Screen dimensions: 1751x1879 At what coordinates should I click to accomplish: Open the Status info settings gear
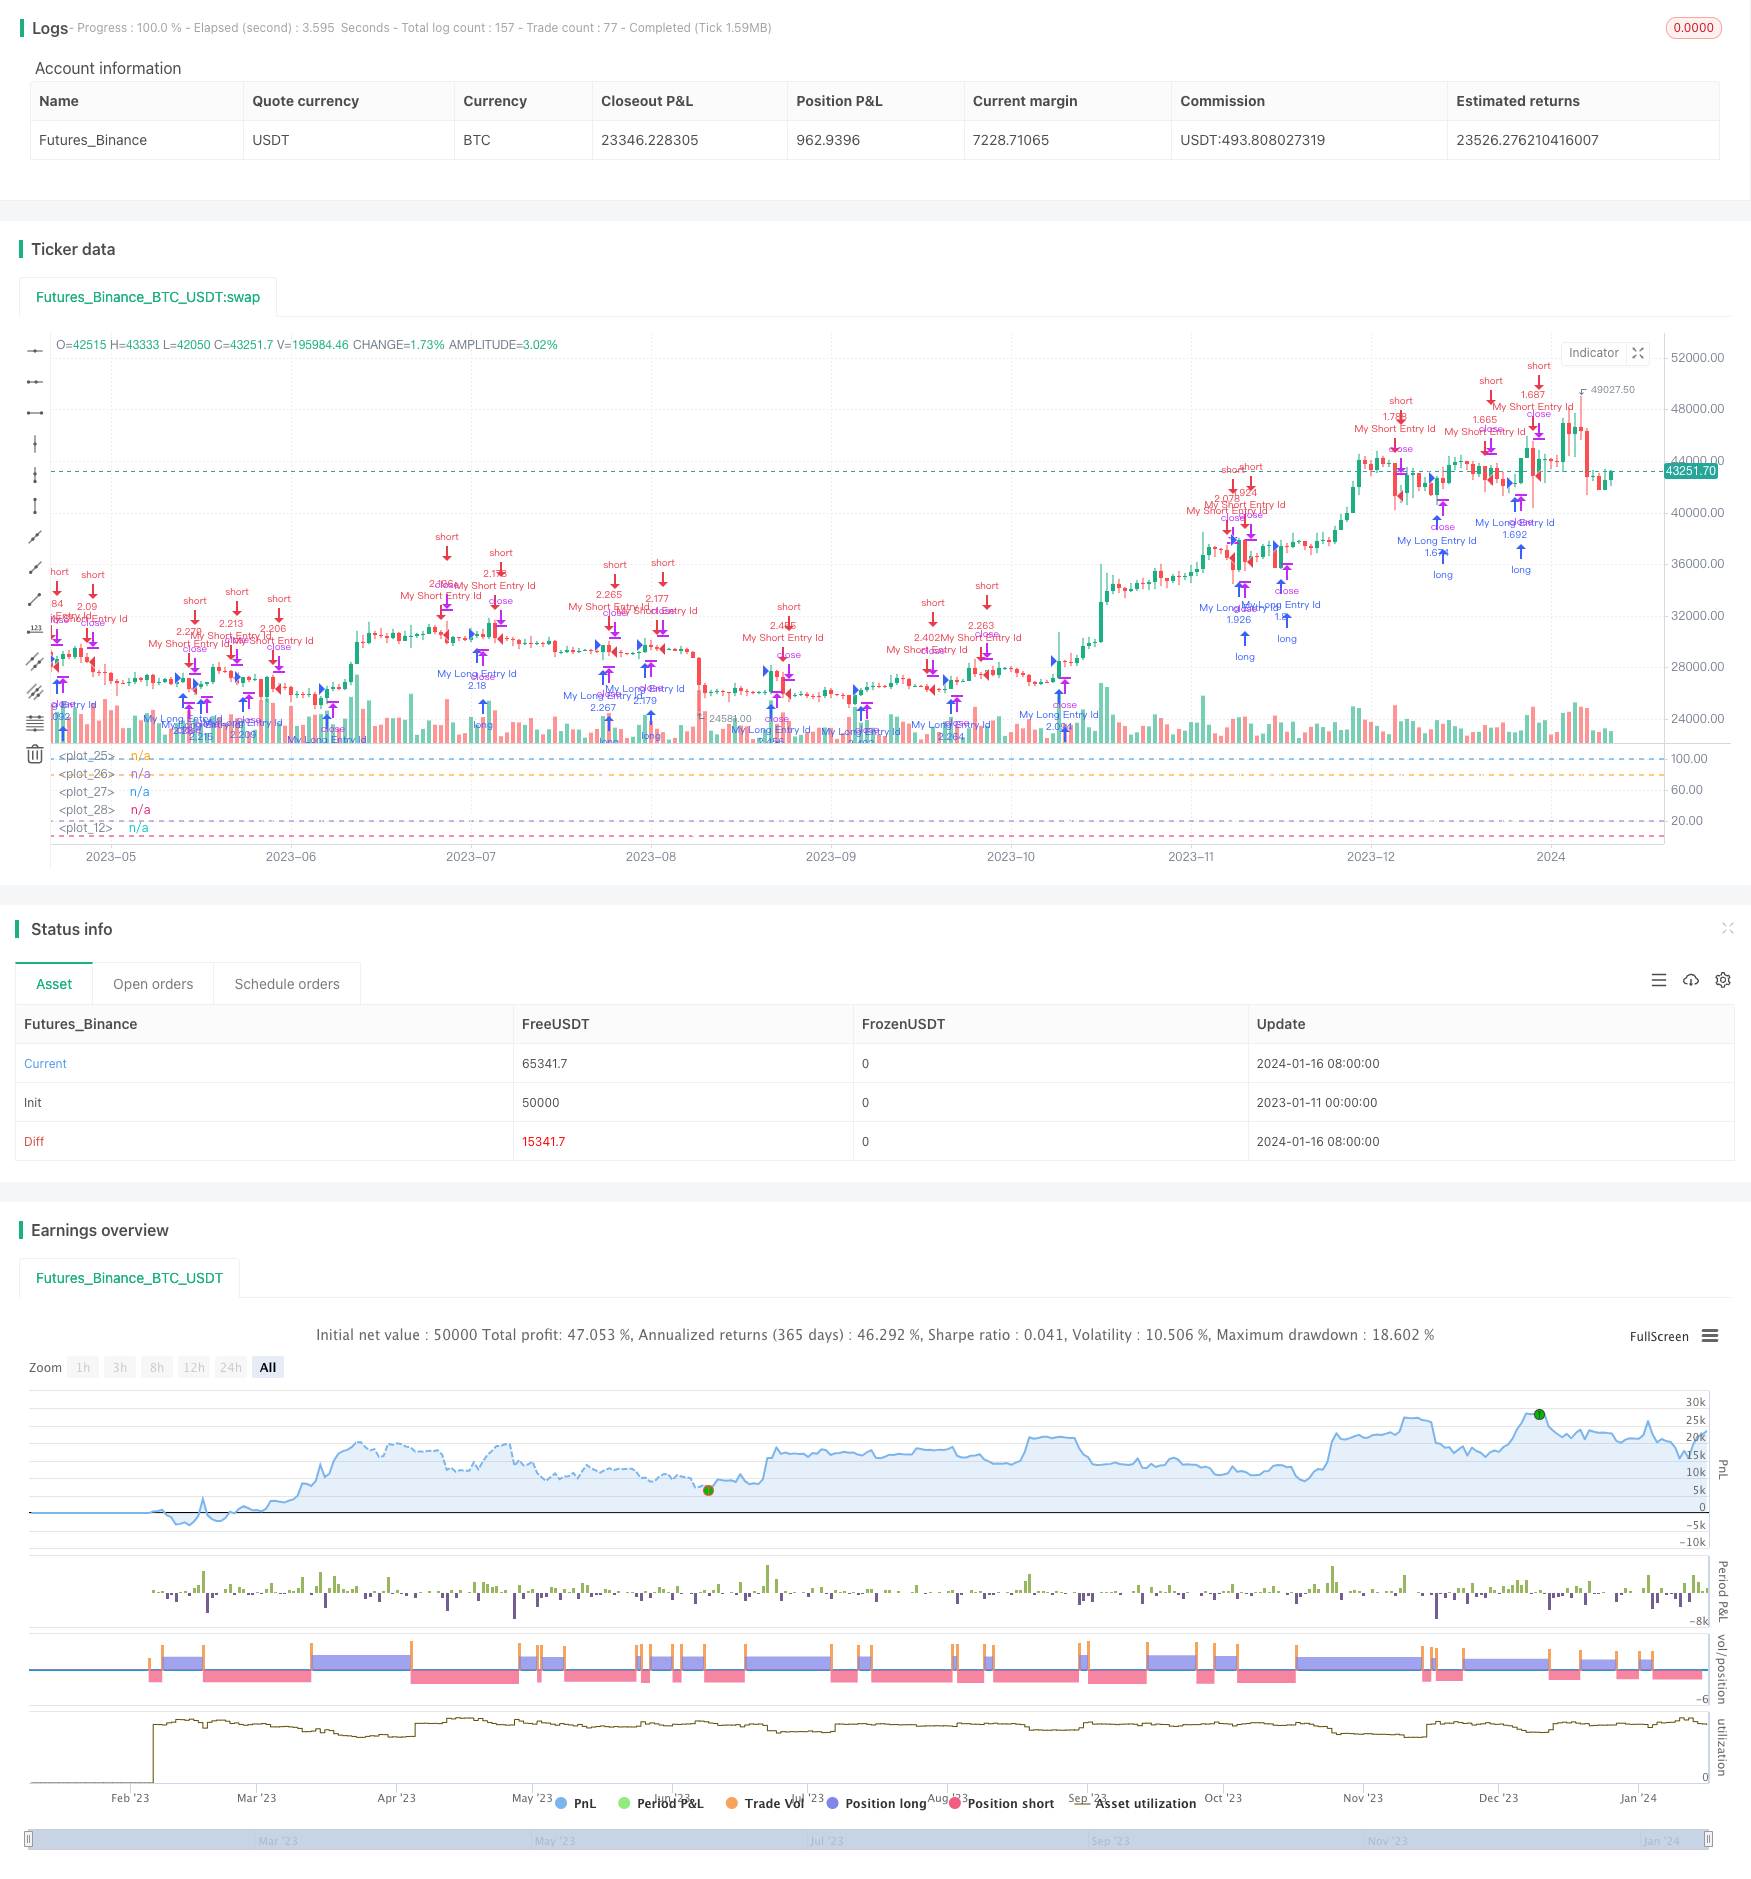[x=1723, y=980]
